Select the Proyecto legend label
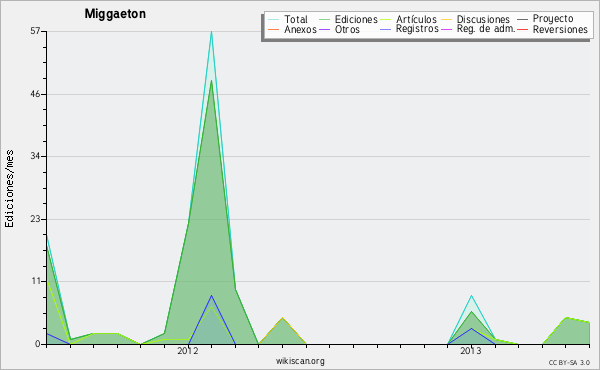The height and width of the screenshot is (370, 600). pos(553,19)
